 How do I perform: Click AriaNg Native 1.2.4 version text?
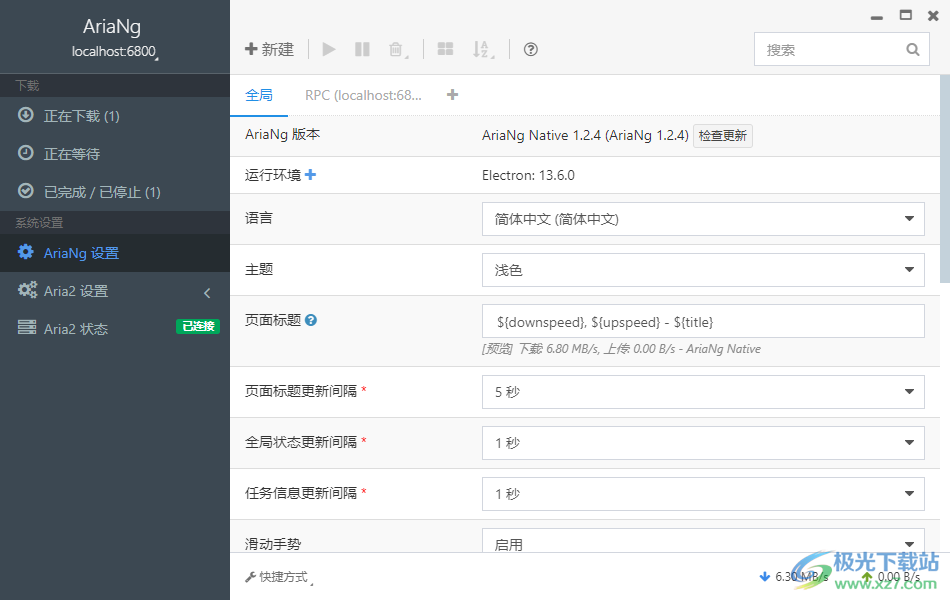(x=585, y=135)
